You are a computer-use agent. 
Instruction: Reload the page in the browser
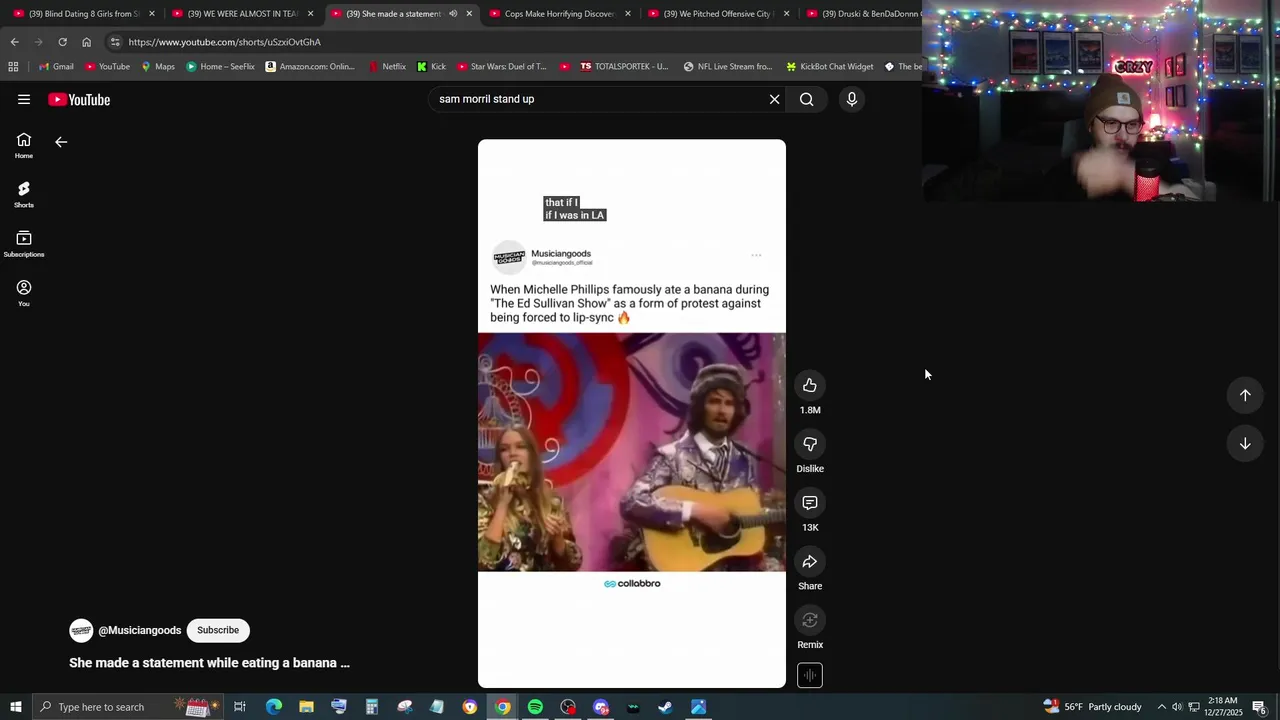62,42
